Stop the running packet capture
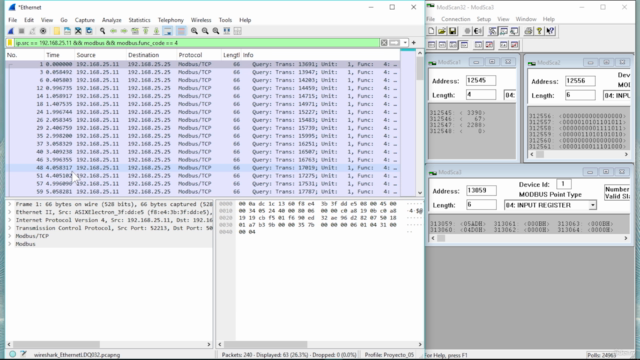The image size is (640, 360). click(x=22, y=31)
